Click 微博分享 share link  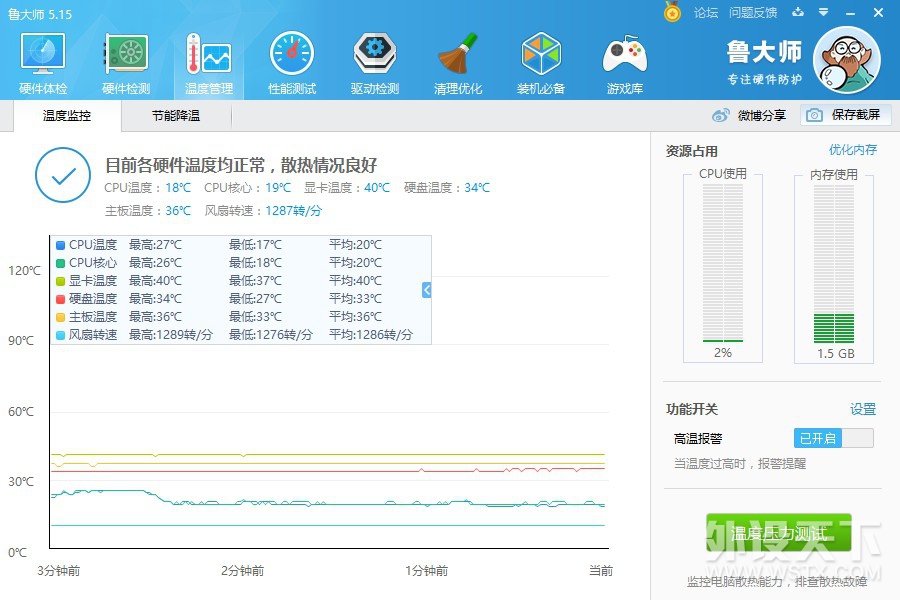(762, 115)
